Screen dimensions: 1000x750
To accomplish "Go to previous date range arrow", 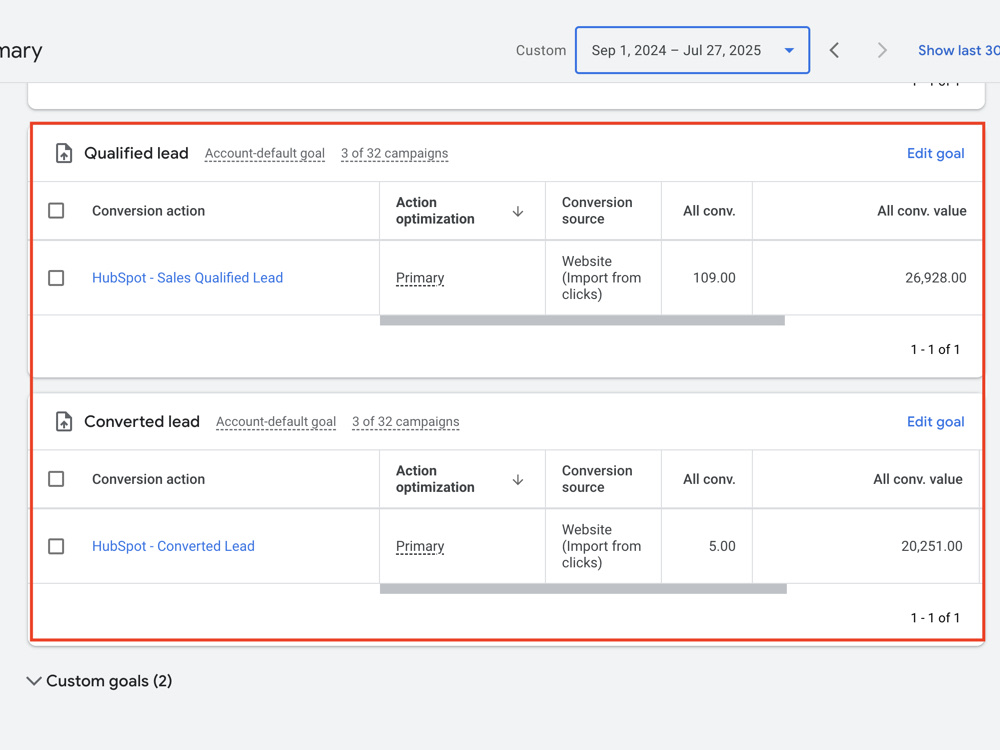I will point(834,50).
